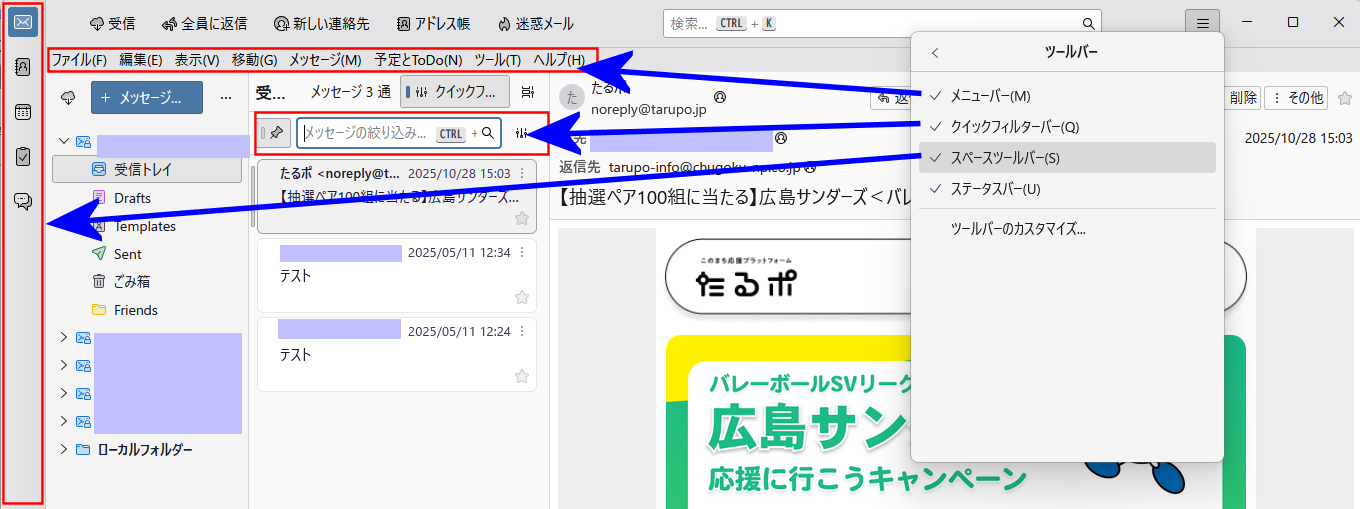Open the Tasks space icon
The height and width of the screenshot is (509, 1360).
click(x=23, y=157)
